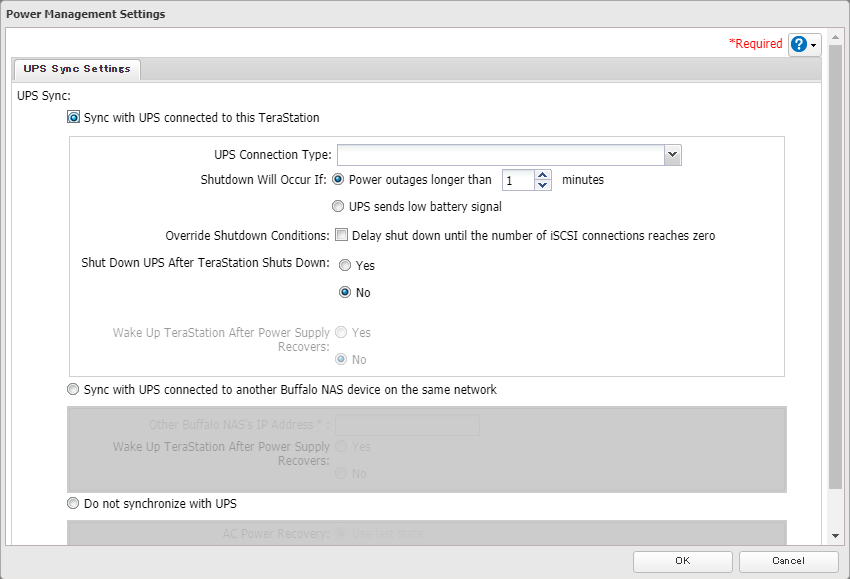The width and height of the screenshot is (850, 579).
Task: Increase outage minutes with up arrow
Action: click(x=543, y=176)
